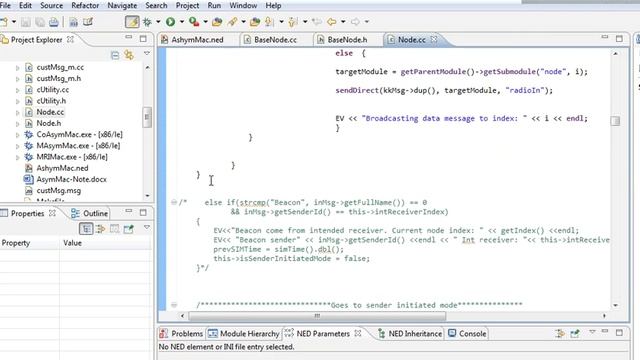Select cUtility.h in Project Explorer
This screenshot has width=640, height=360.
pyautogui.click(x=51, y=101)
